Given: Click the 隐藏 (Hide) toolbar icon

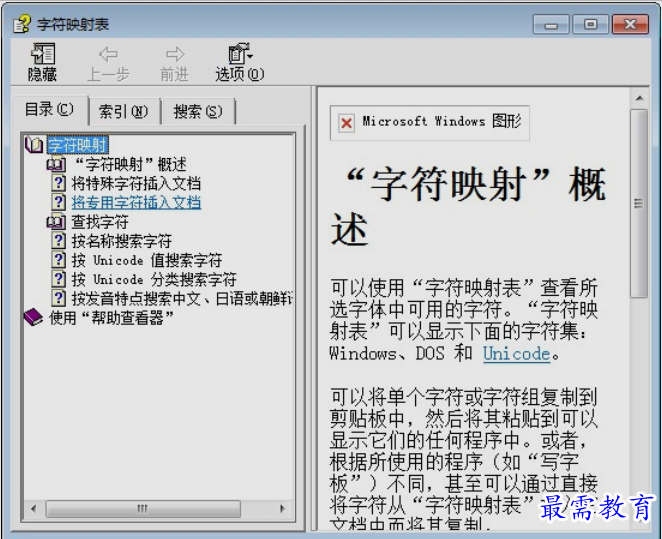Looking at the screenshot, I should (43, 54).
